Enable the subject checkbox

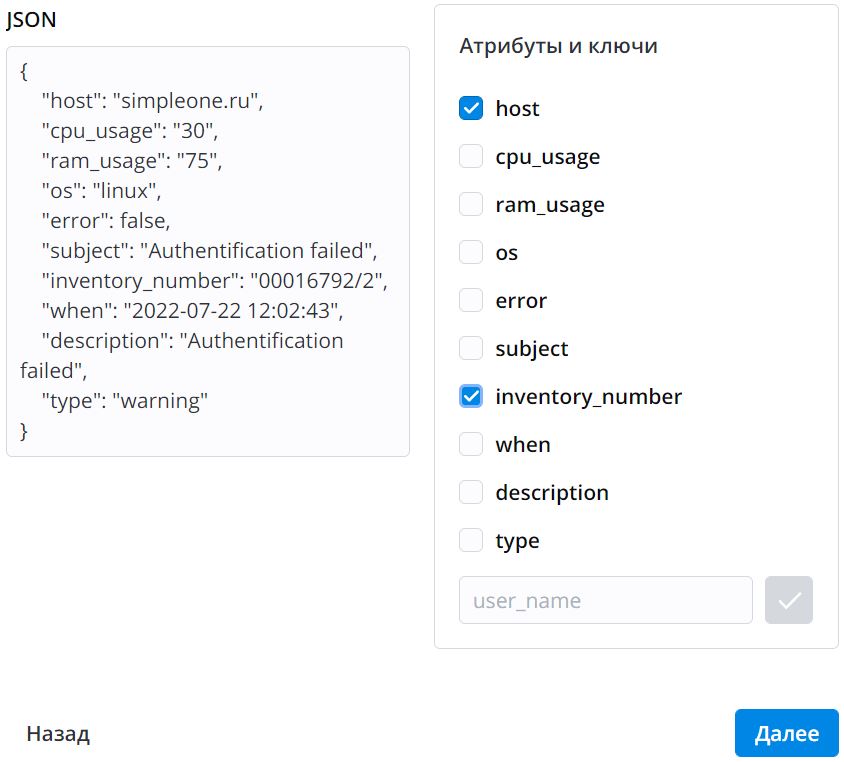click(x=471, y=348)
